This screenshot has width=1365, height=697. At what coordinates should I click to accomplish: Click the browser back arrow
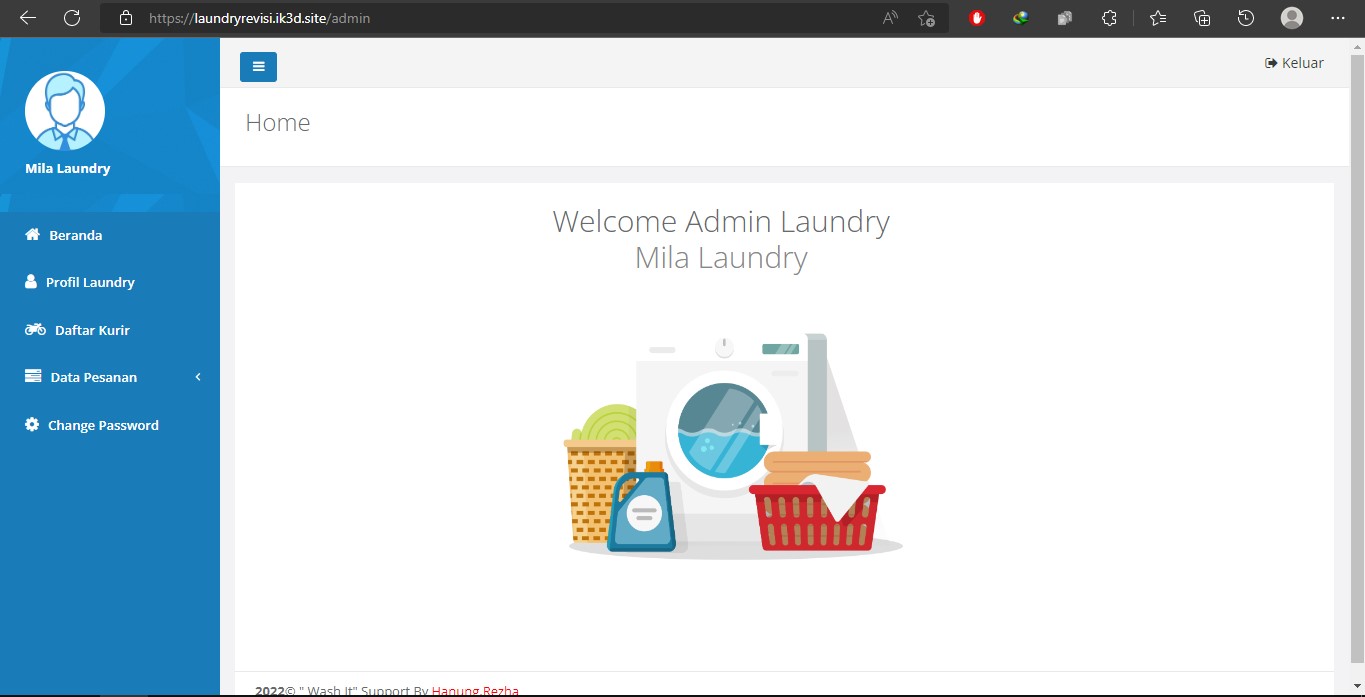pyautogui.click(x=28, y=18)
